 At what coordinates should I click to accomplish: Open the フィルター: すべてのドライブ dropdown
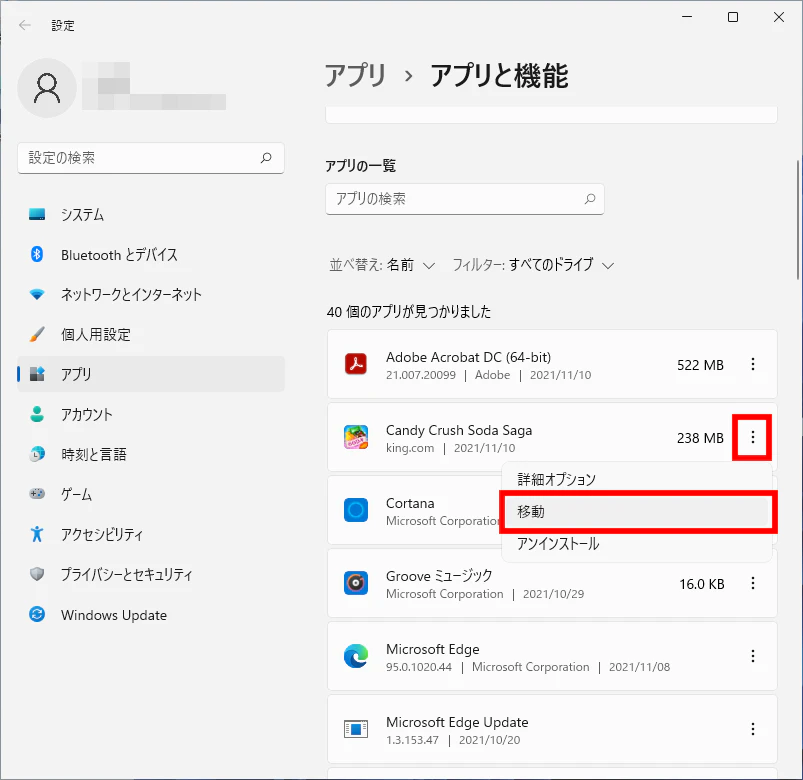pyautogui.click(x=533, y=265)
